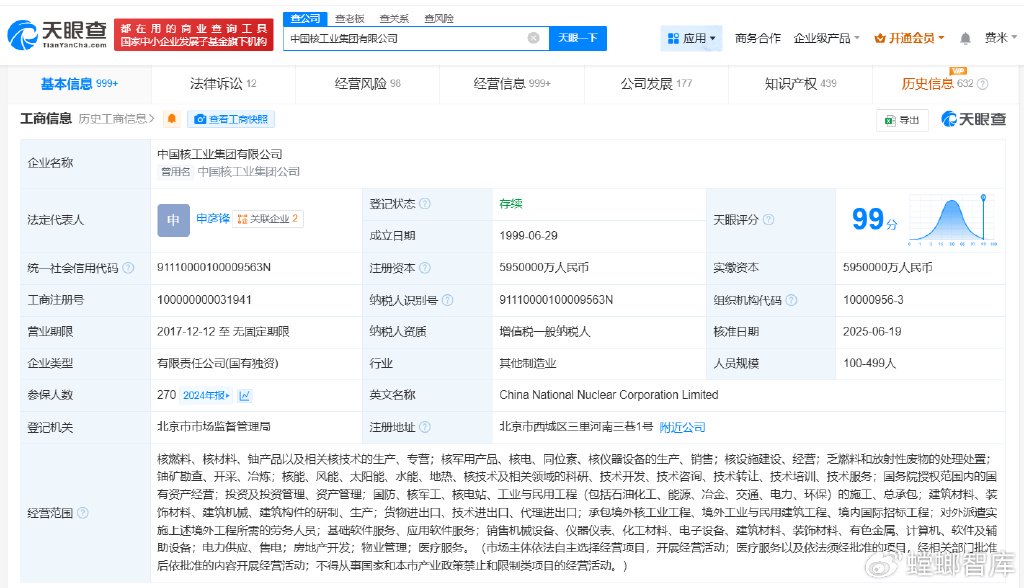Click the 北京市市场监督管理局 cell
This screenshot has width=1024, height=588.
[214, 427]
